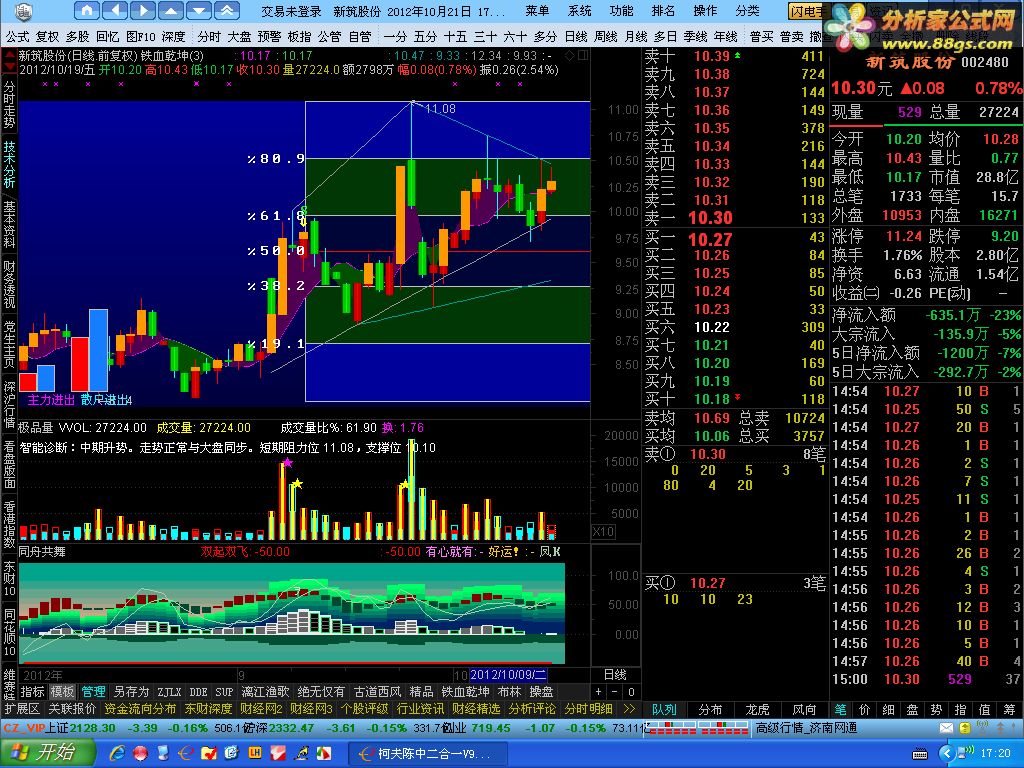The image size is (1024, 768).
Task: Apply the 漓江渔歌 template
Action: 265,692
